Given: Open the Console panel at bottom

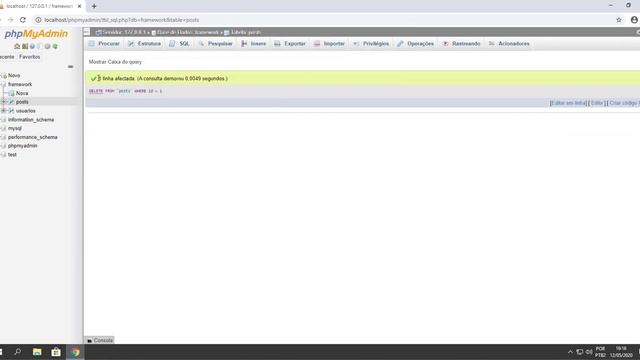Looking at the screenshot, I should point(100,340).
